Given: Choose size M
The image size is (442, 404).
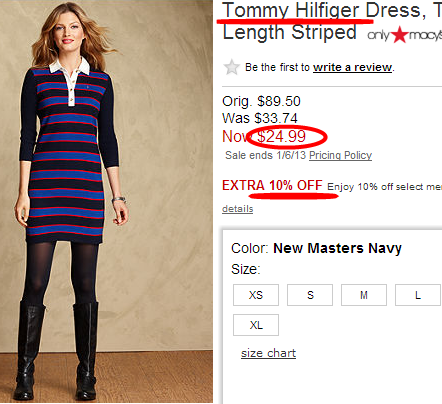Looking at the screenshot, I should tap(364, 295).
